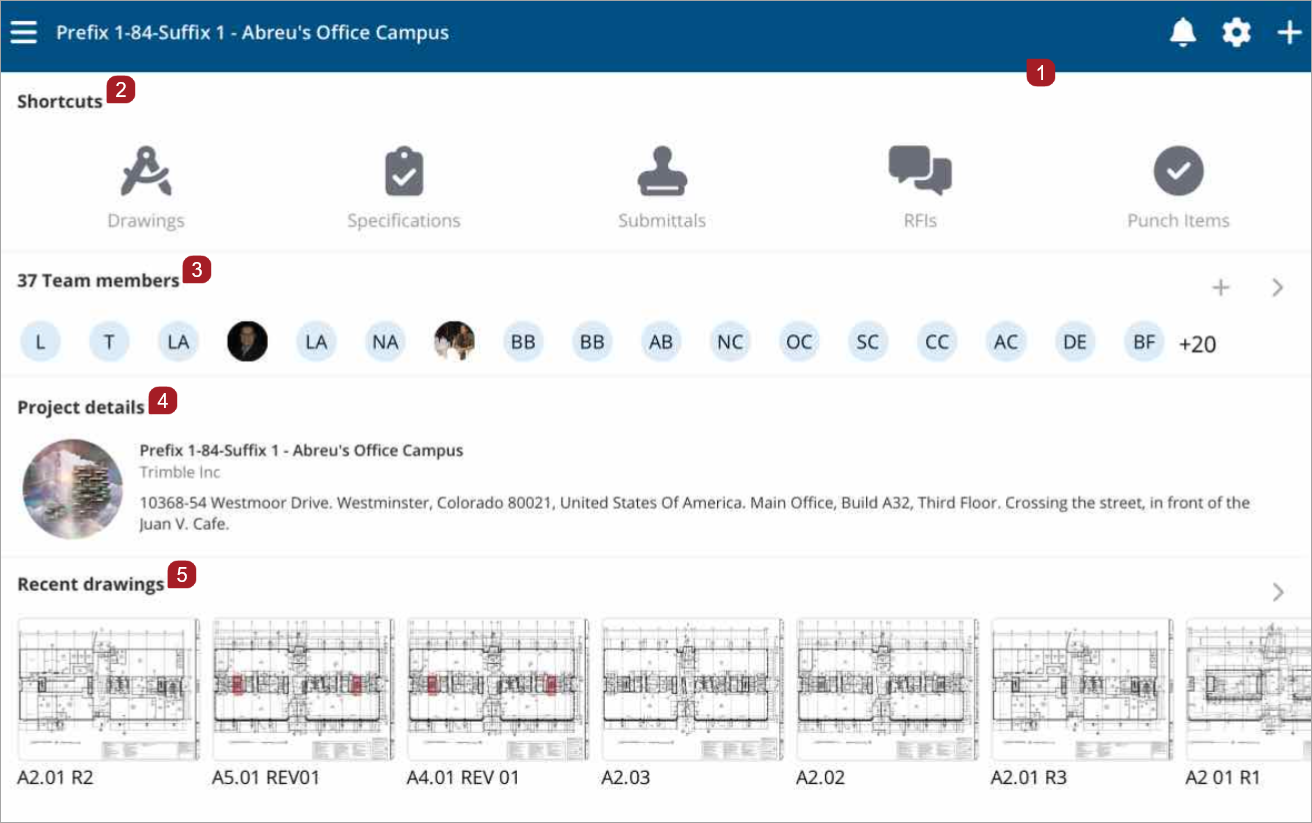Open the project thumbnail image in Project details
The height and width of the screenshot is (823, 1312).
tap(71, 488)
